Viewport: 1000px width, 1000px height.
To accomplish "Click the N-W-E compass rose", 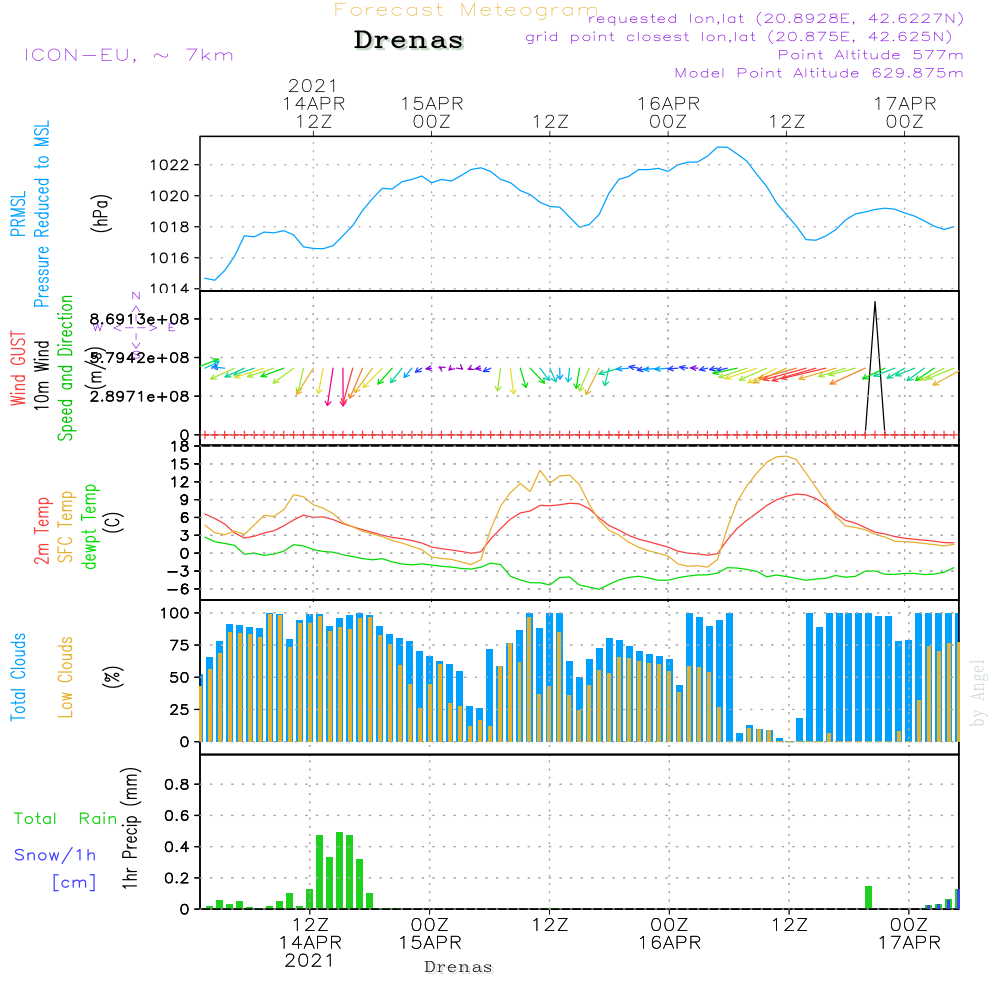I will click(x=135, y=326).
